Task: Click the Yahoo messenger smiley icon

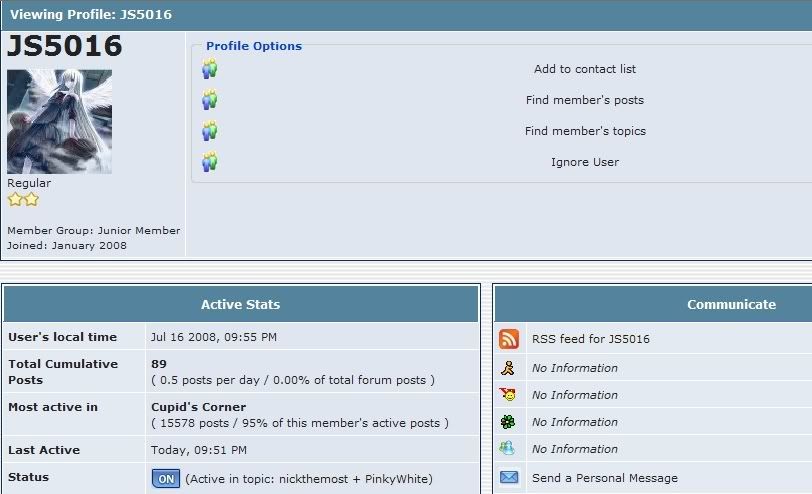Action: click(508, 395)
